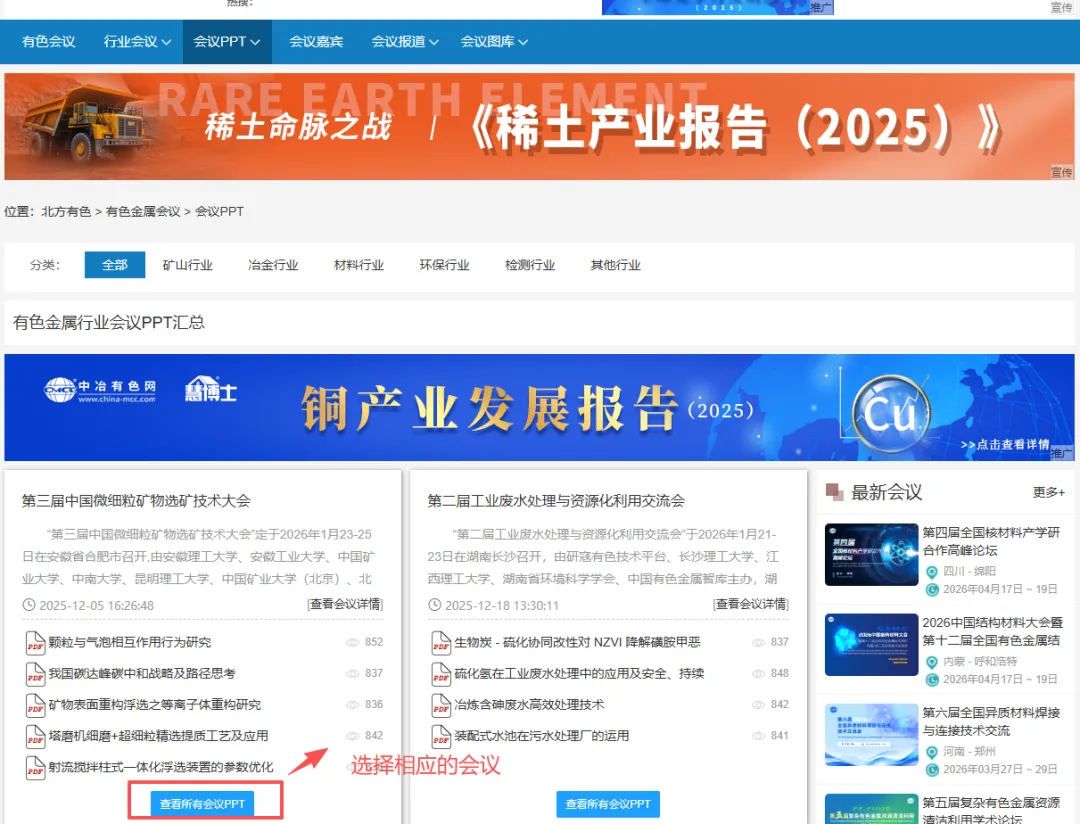Screen dimensions: 1080x824
Task: Click location pin icon next to 四川 - 绵阳
Action: pyautogui.click(x=932, y=572)
